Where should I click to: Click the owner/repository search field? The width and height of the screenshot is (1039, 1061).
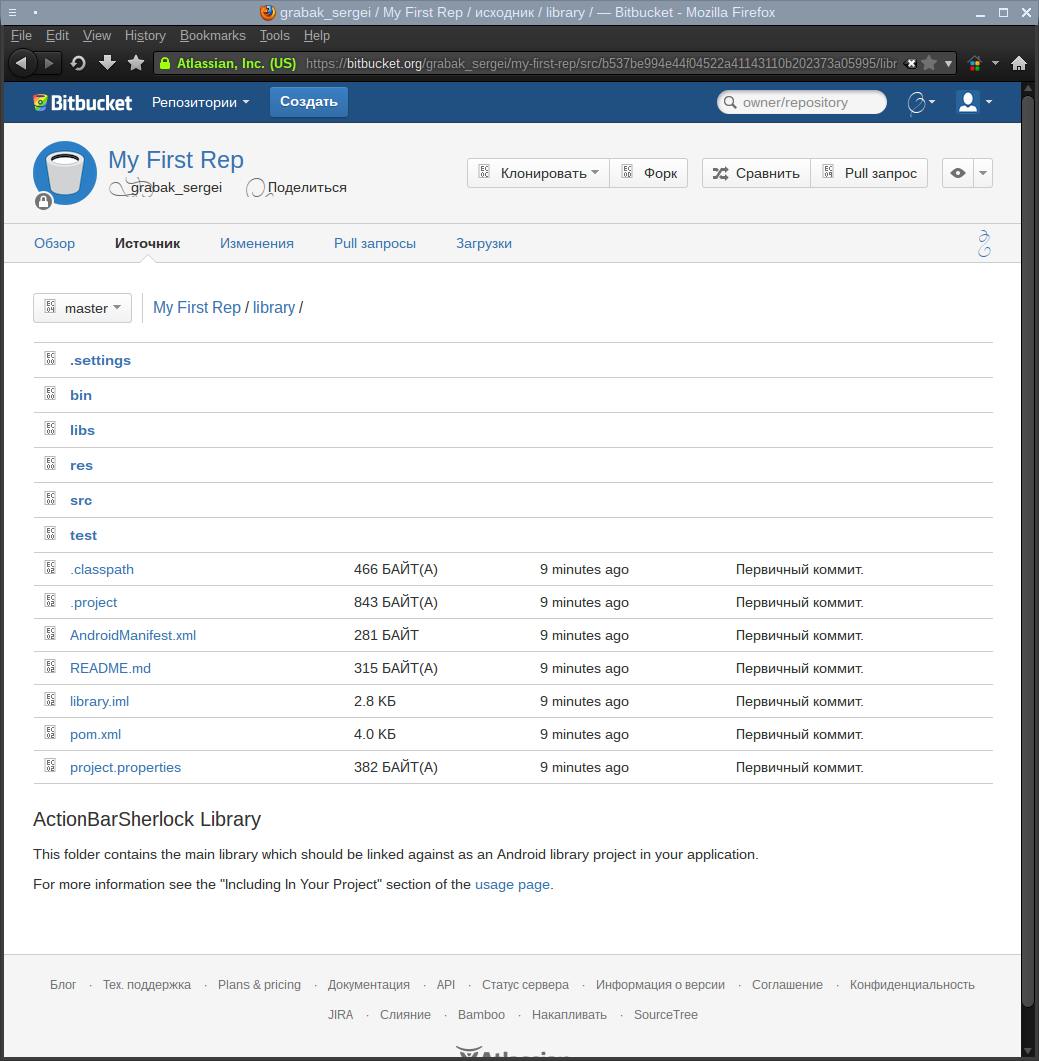pyautogui.click(x=800, y=101)
